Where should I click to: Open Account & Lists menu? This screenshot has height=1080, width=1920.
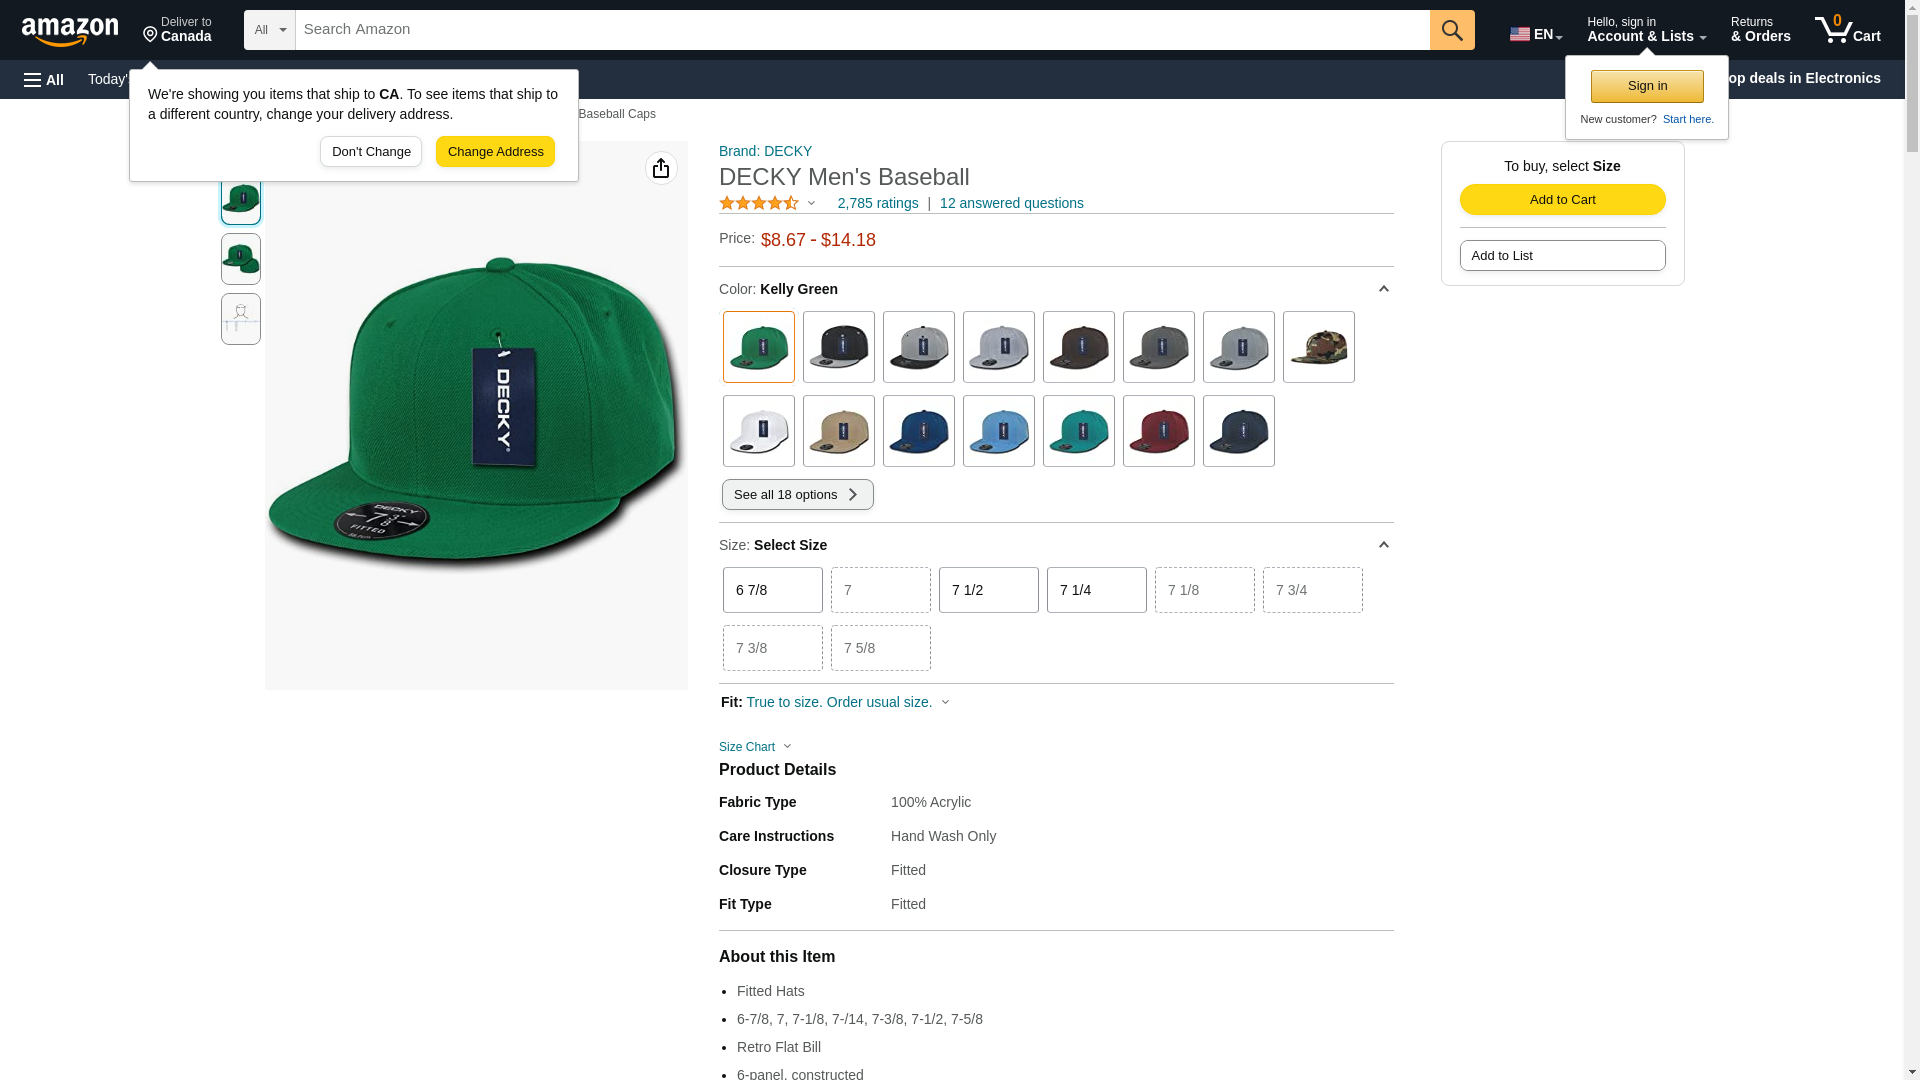pyautogui.click(x=1646, y=30)
